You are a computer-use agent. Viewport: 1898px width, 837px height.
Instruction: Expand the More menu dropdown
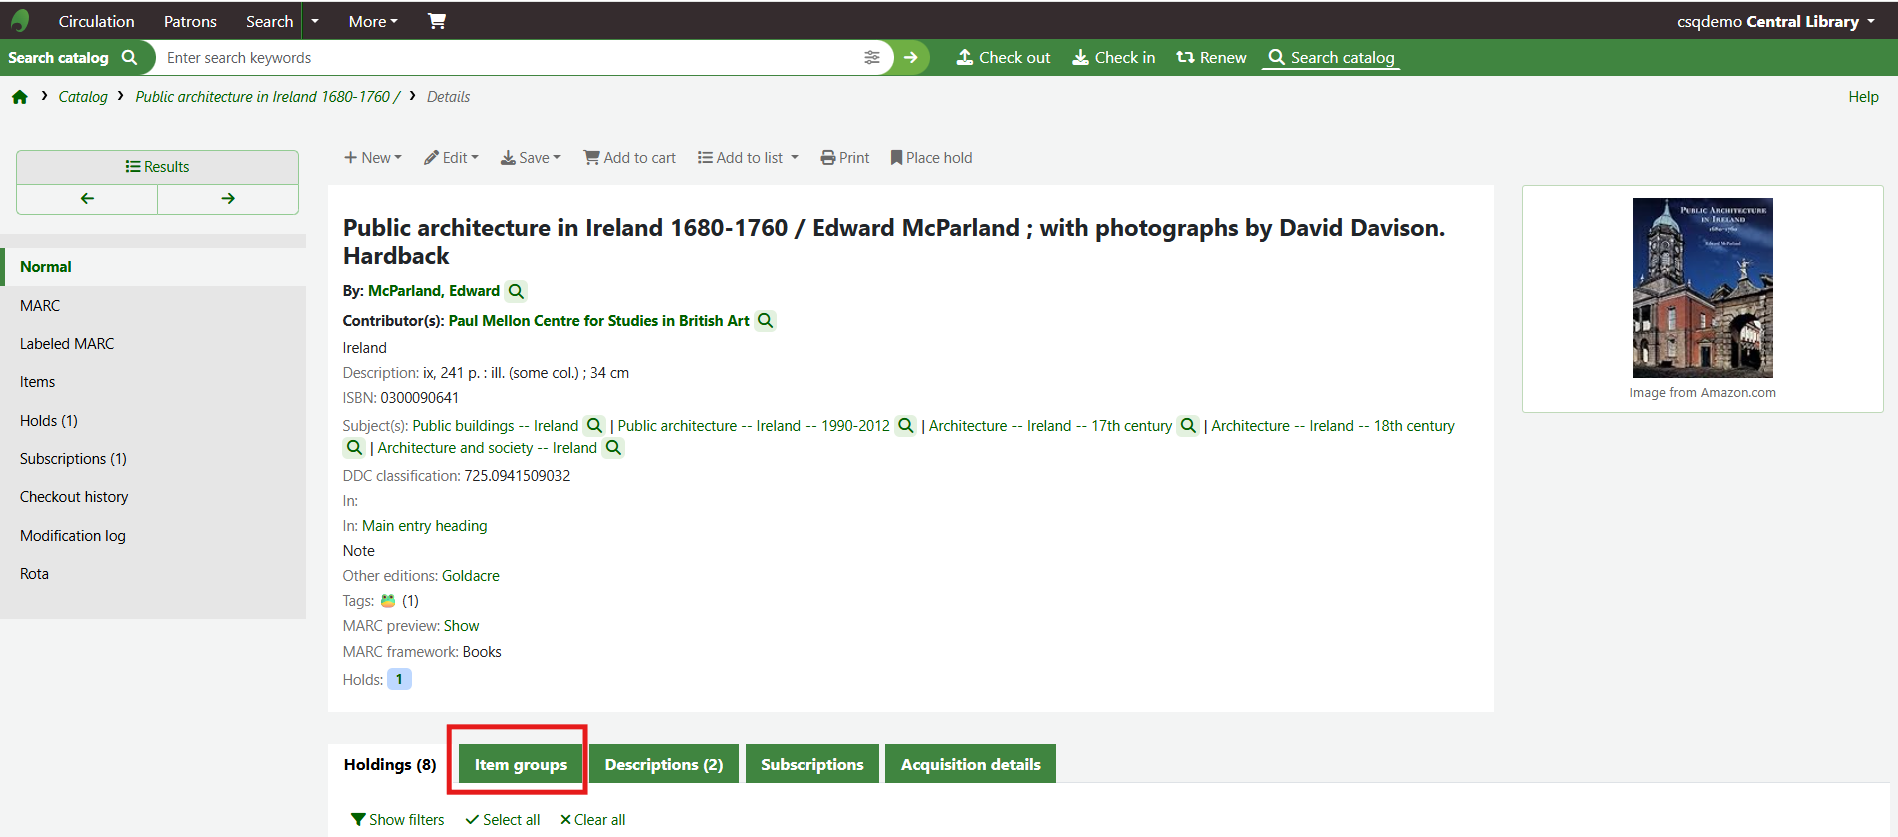click(x=373, y=21)
